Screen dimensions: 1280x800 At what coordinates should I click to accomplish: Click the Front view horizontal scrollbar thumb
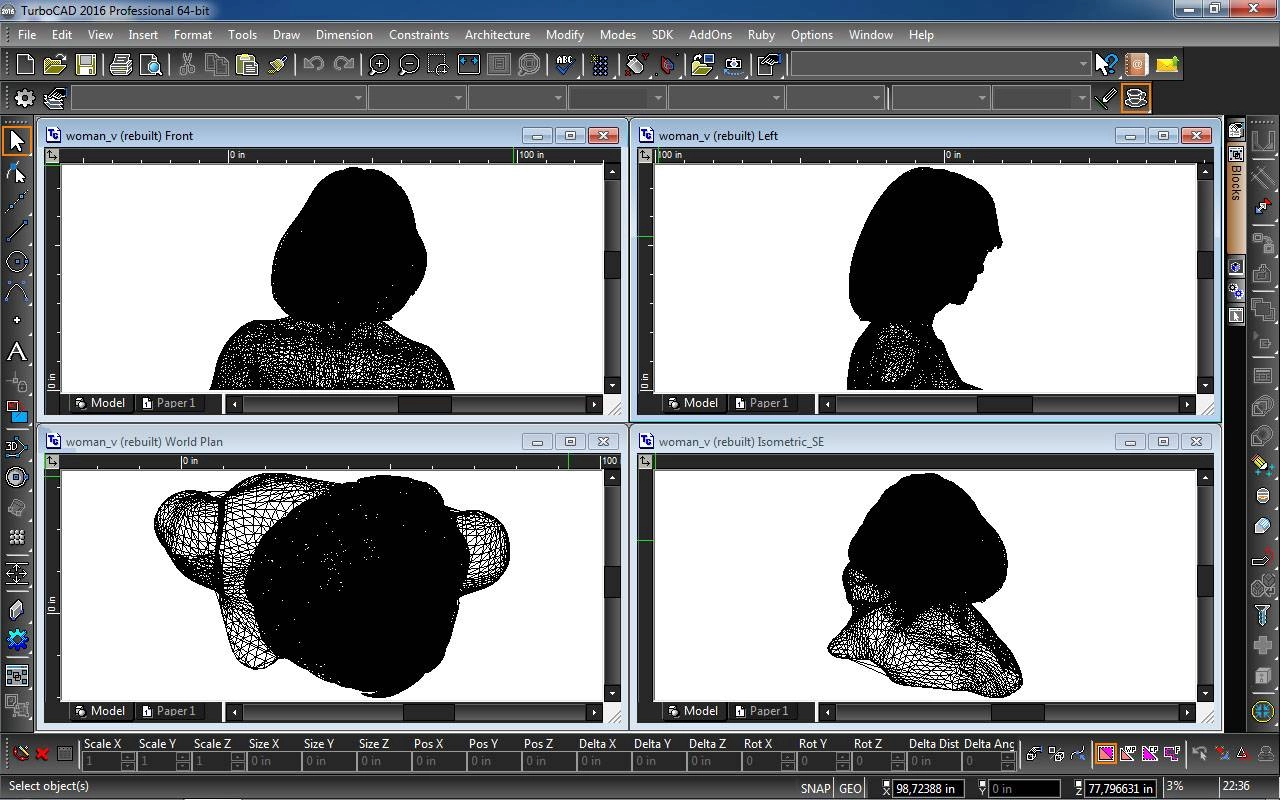[x=424, y=404]
